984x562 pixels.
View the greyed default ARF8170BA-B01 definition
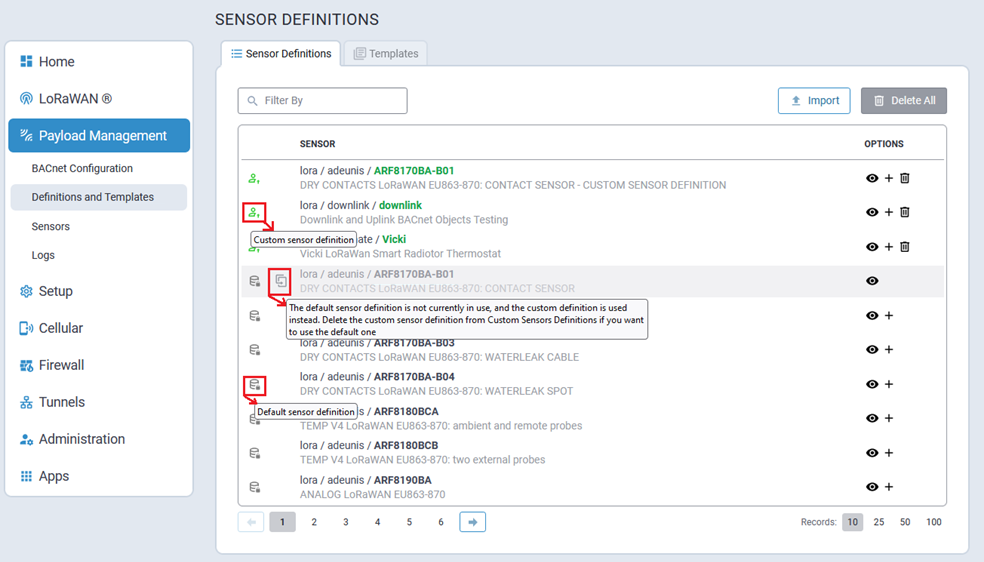872,281
